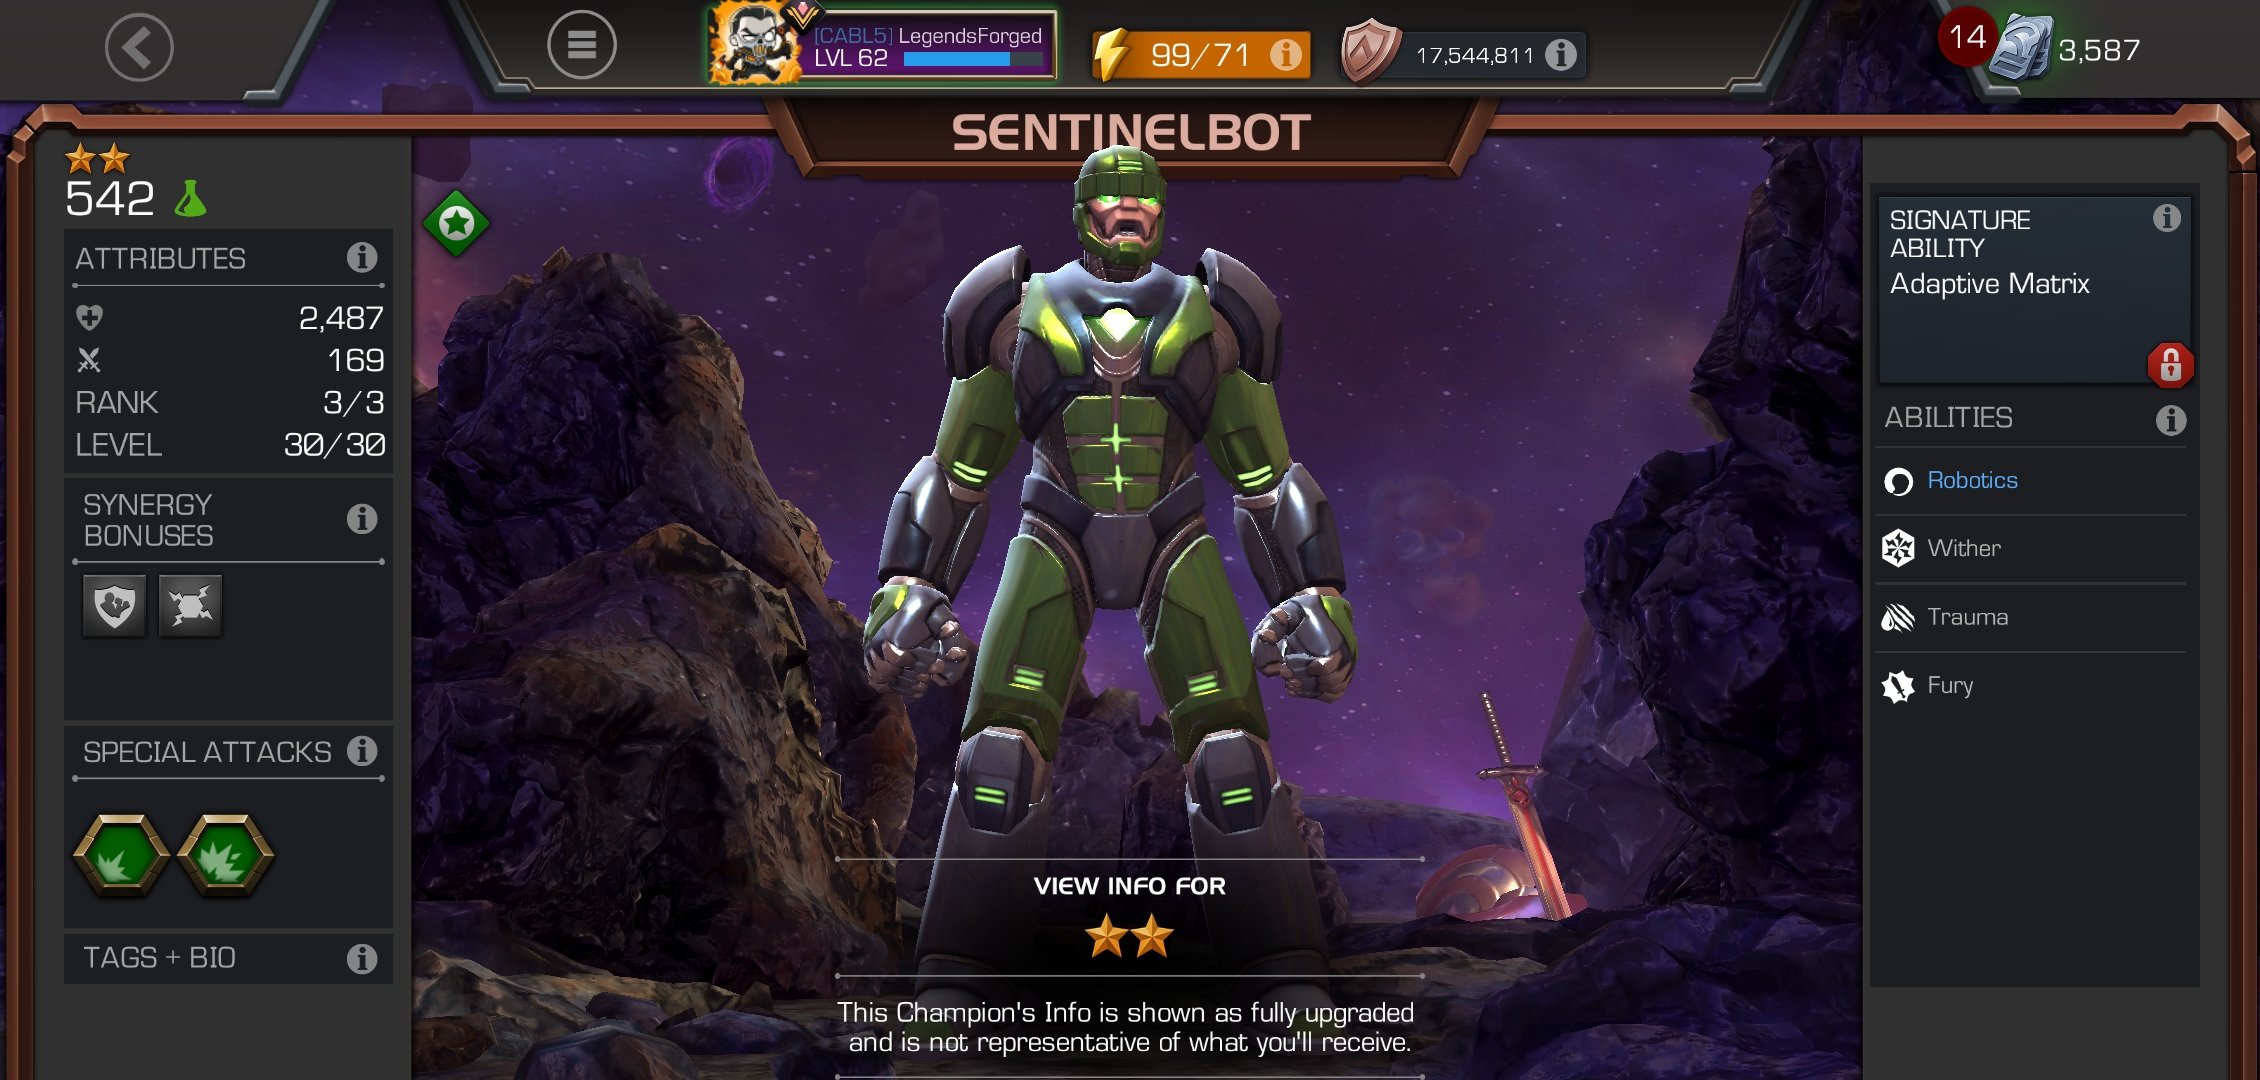Select the second synergy bonus icon
Image resolution: width=2260 pixels, height=1080 pixels.
click(190, 606)
